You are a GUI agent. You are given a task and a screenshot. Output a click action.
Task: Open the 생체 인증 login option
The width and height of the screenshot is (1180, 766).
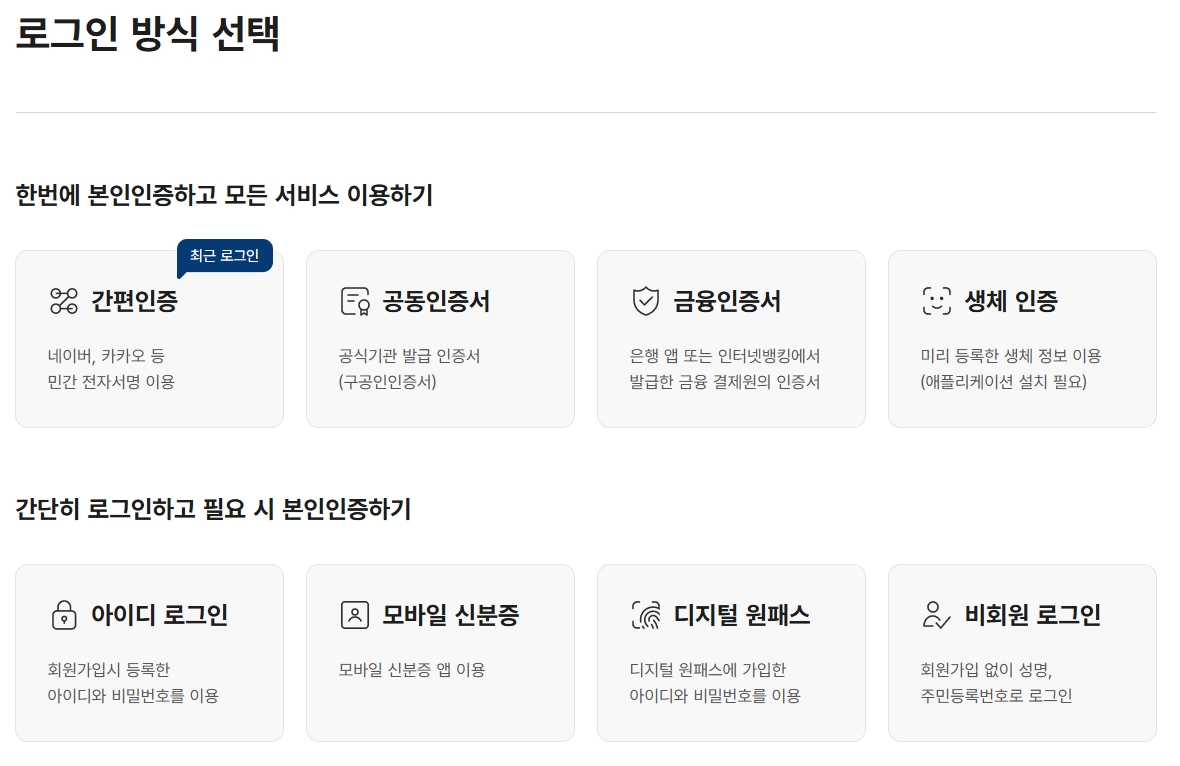1022,338
